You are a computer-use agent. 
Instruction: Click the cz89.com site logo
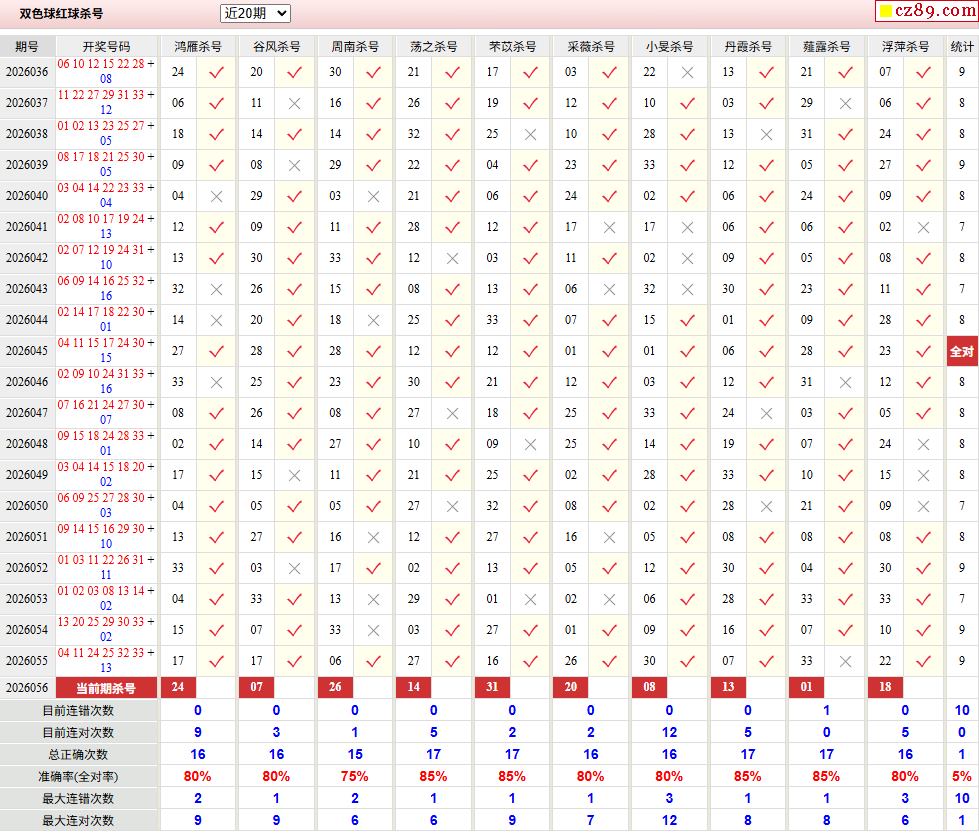pyautogui.click(x=926, y=11)
